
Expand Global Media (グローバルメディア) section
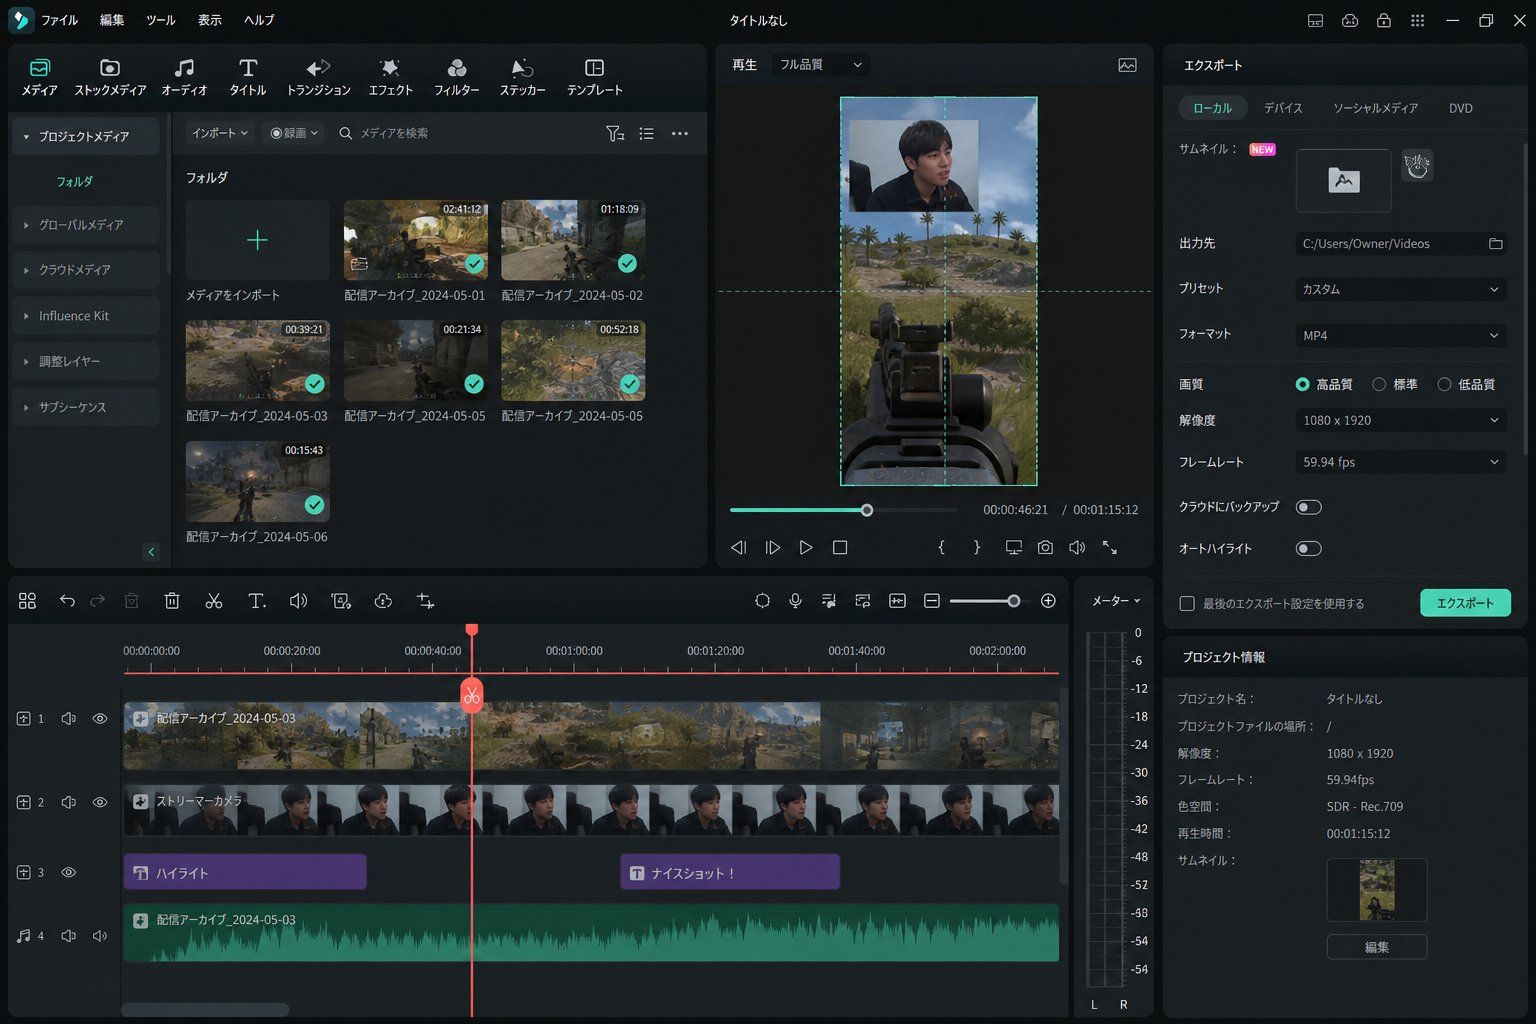point(86,225)
